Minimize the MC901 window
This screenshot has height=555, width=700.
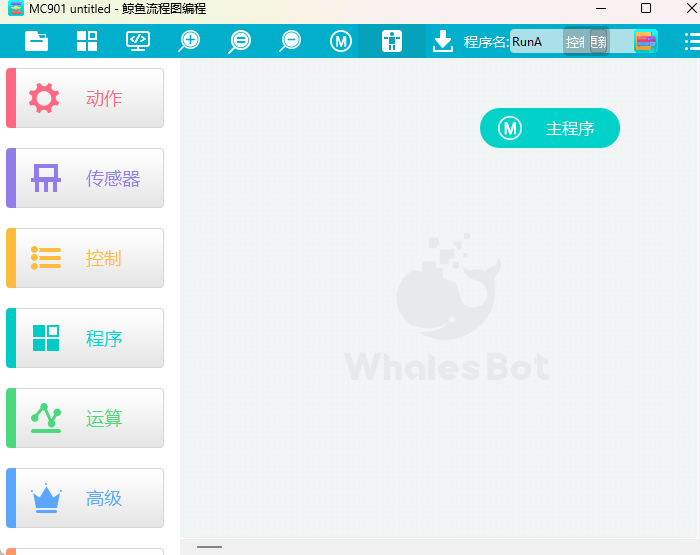click(x=601, y=8)
